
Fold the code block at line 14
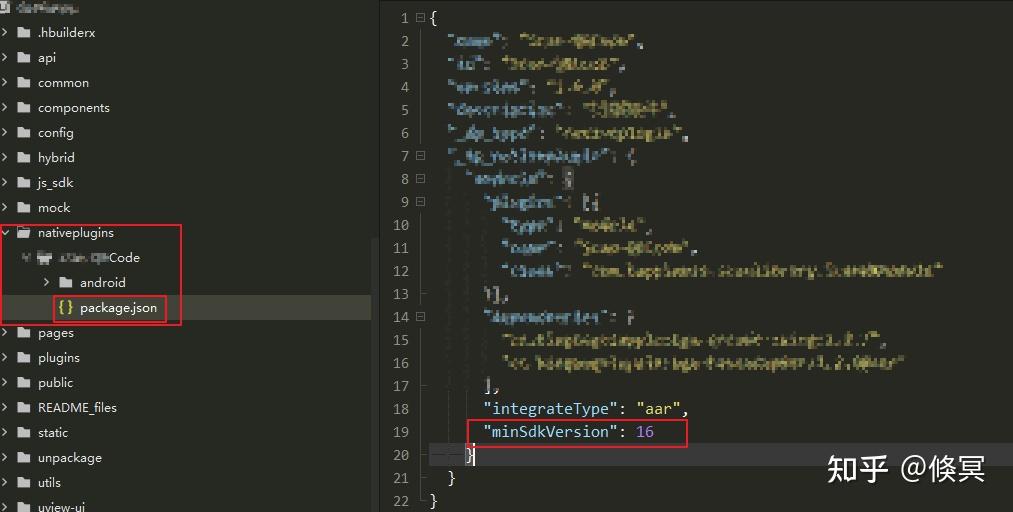click(420, 316)
